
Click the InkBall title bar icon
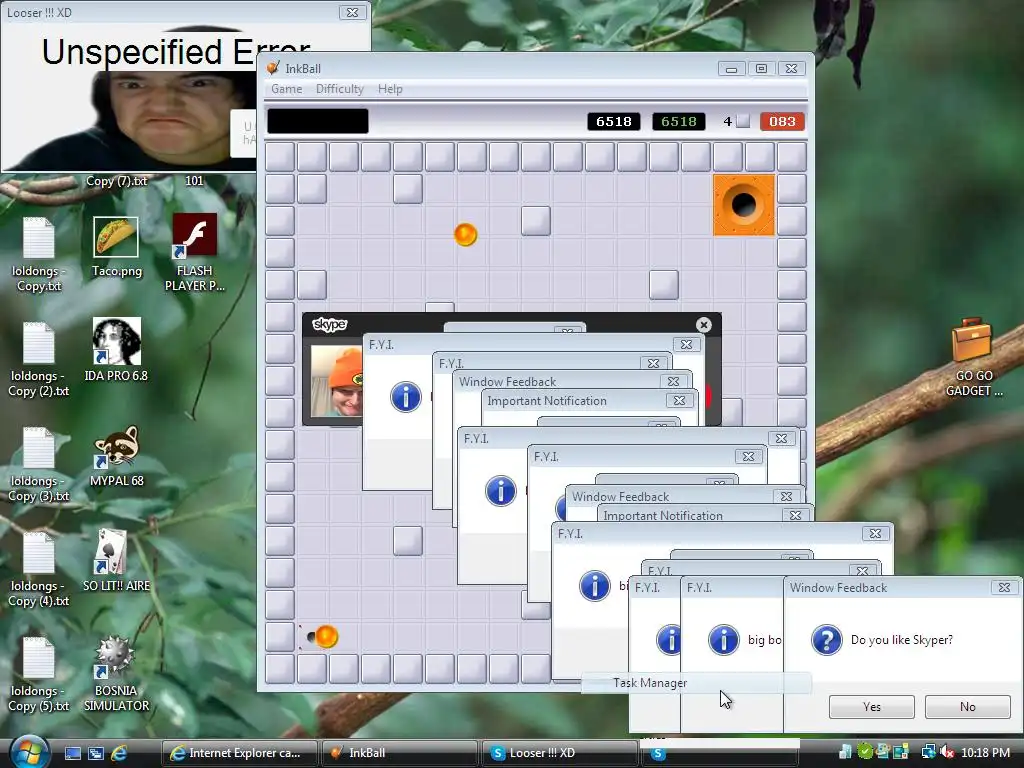click(273, 68)
